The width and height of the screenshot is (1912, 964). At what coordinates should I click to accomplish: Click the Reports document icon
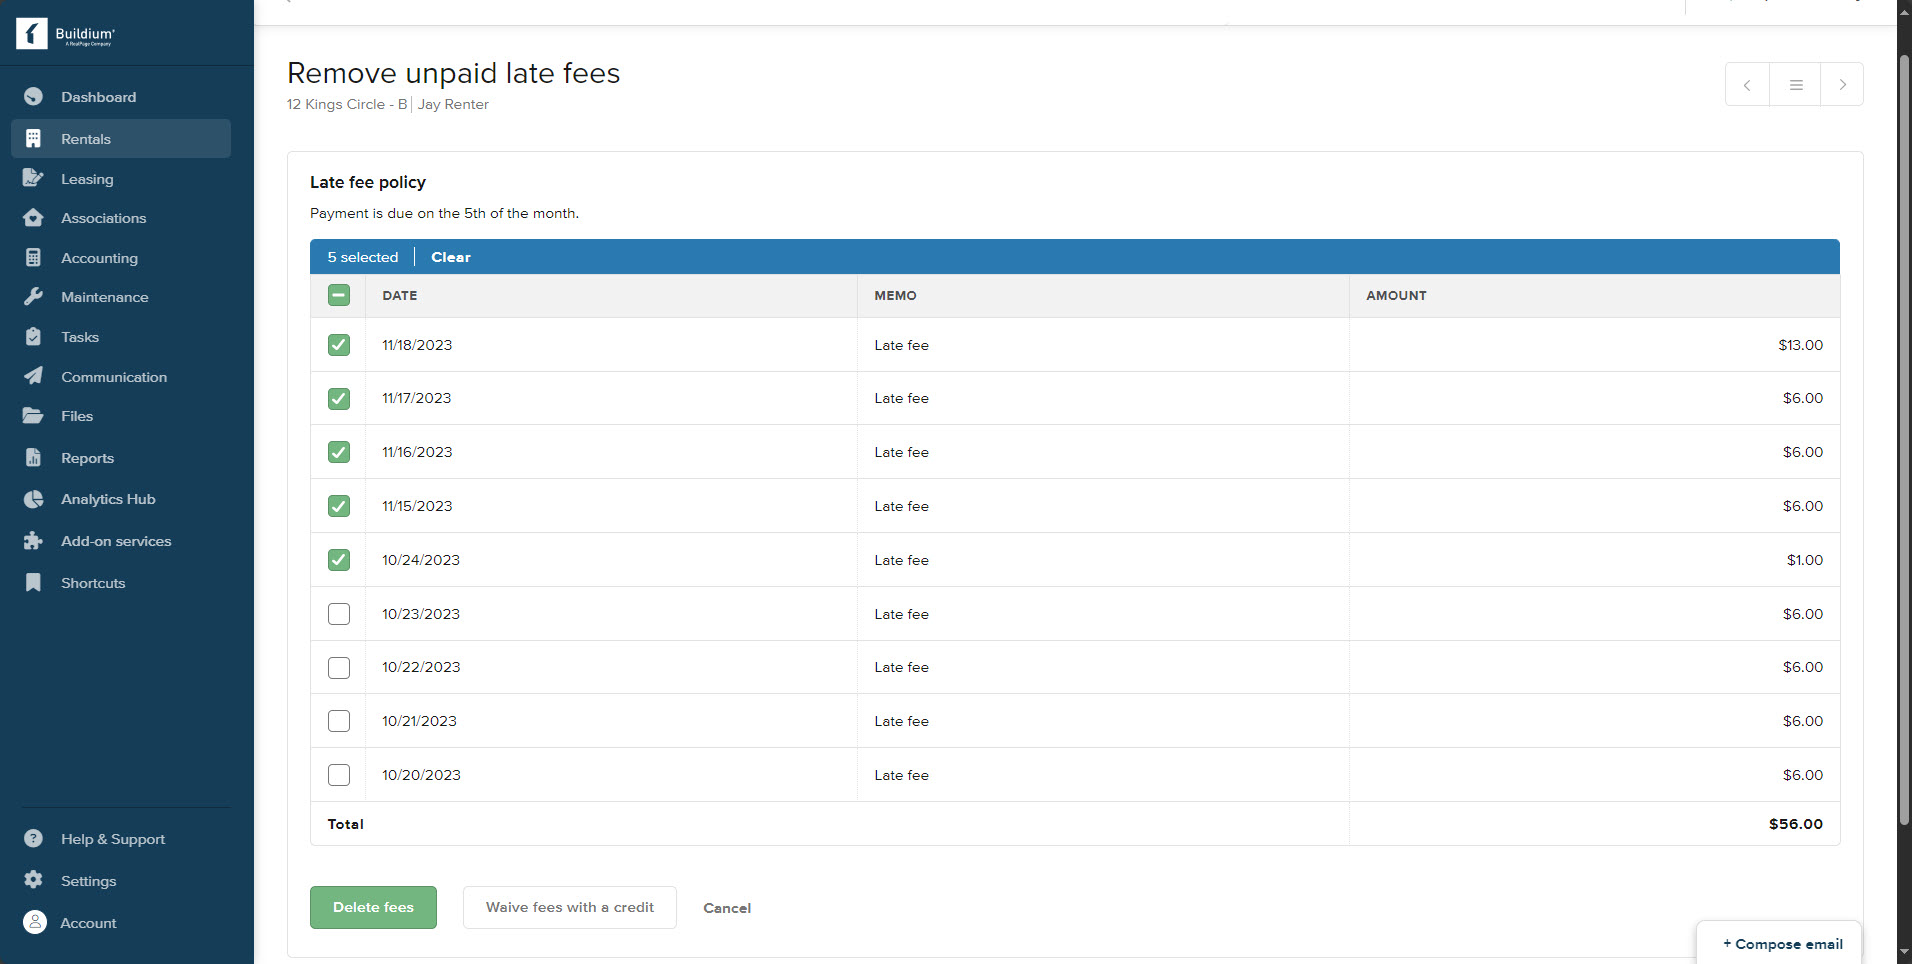click(33, 458)
